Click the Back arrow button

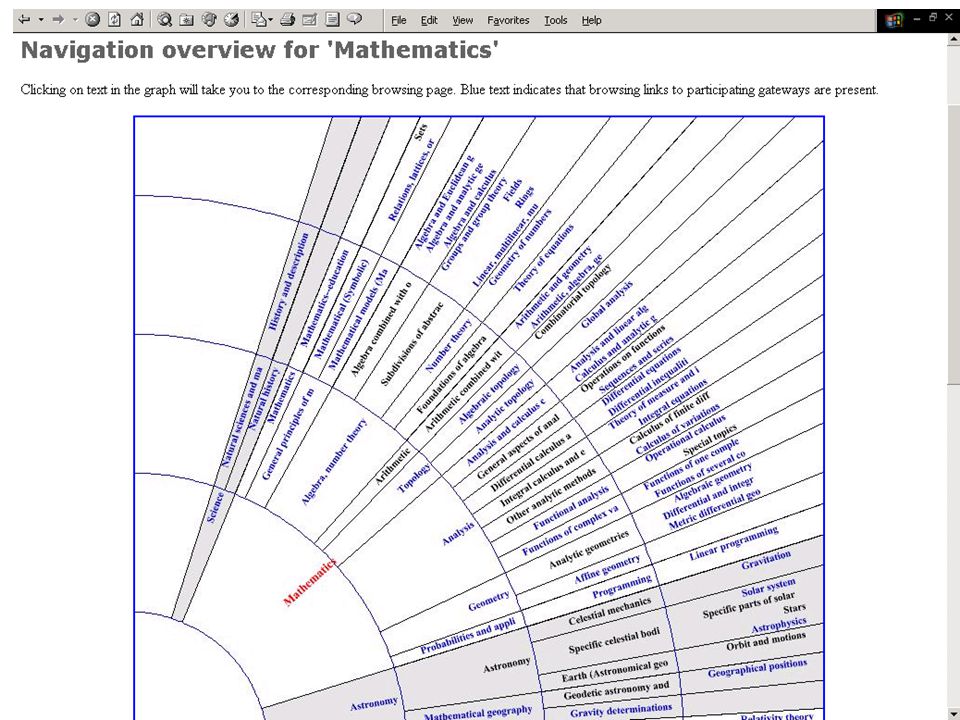coord(24,20)
